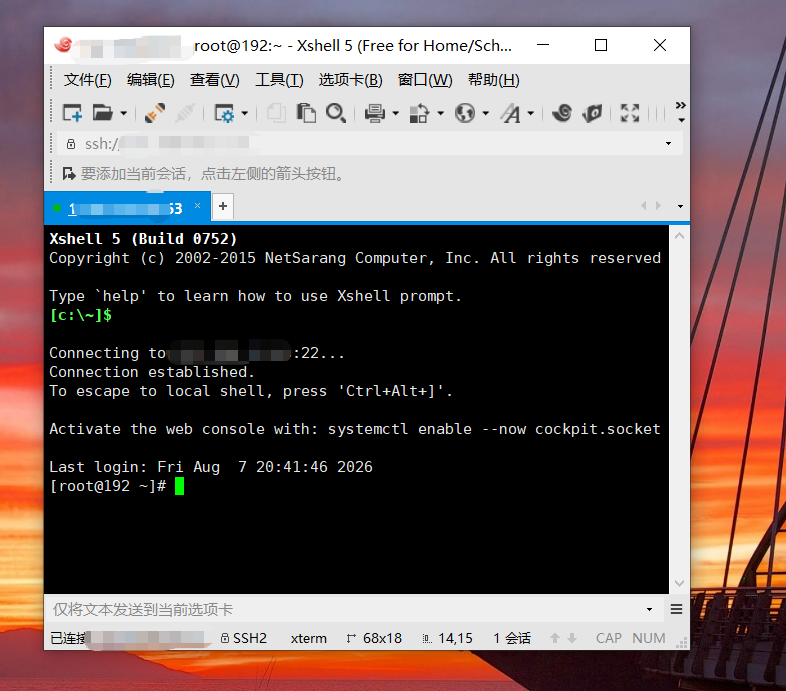Click the xterm status bar entry

tap(309, 638)
